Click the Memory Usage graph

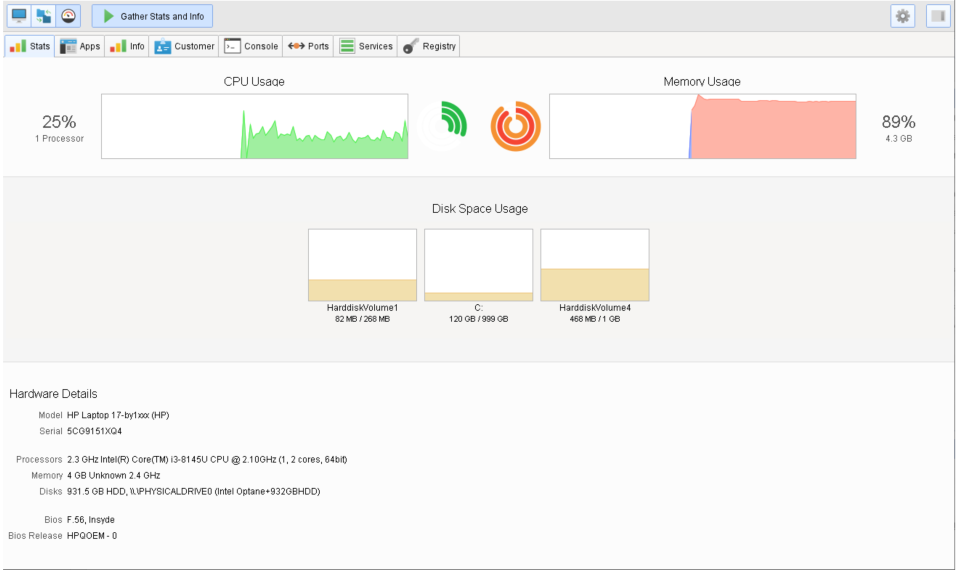[703, 126]
